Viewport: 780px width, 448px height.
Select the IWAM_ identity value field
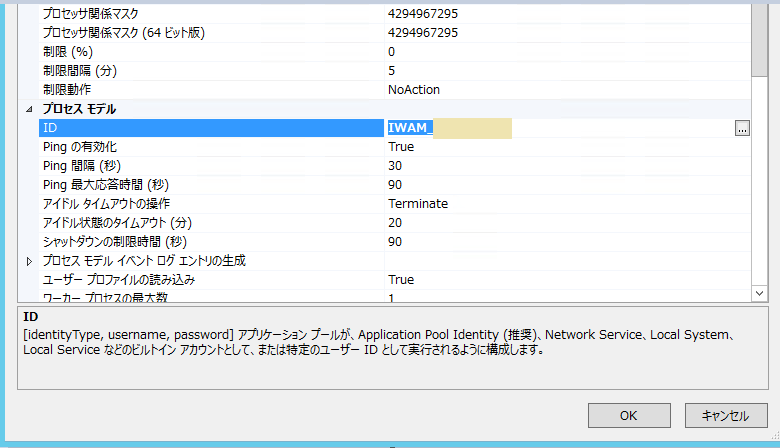(561, 128)
